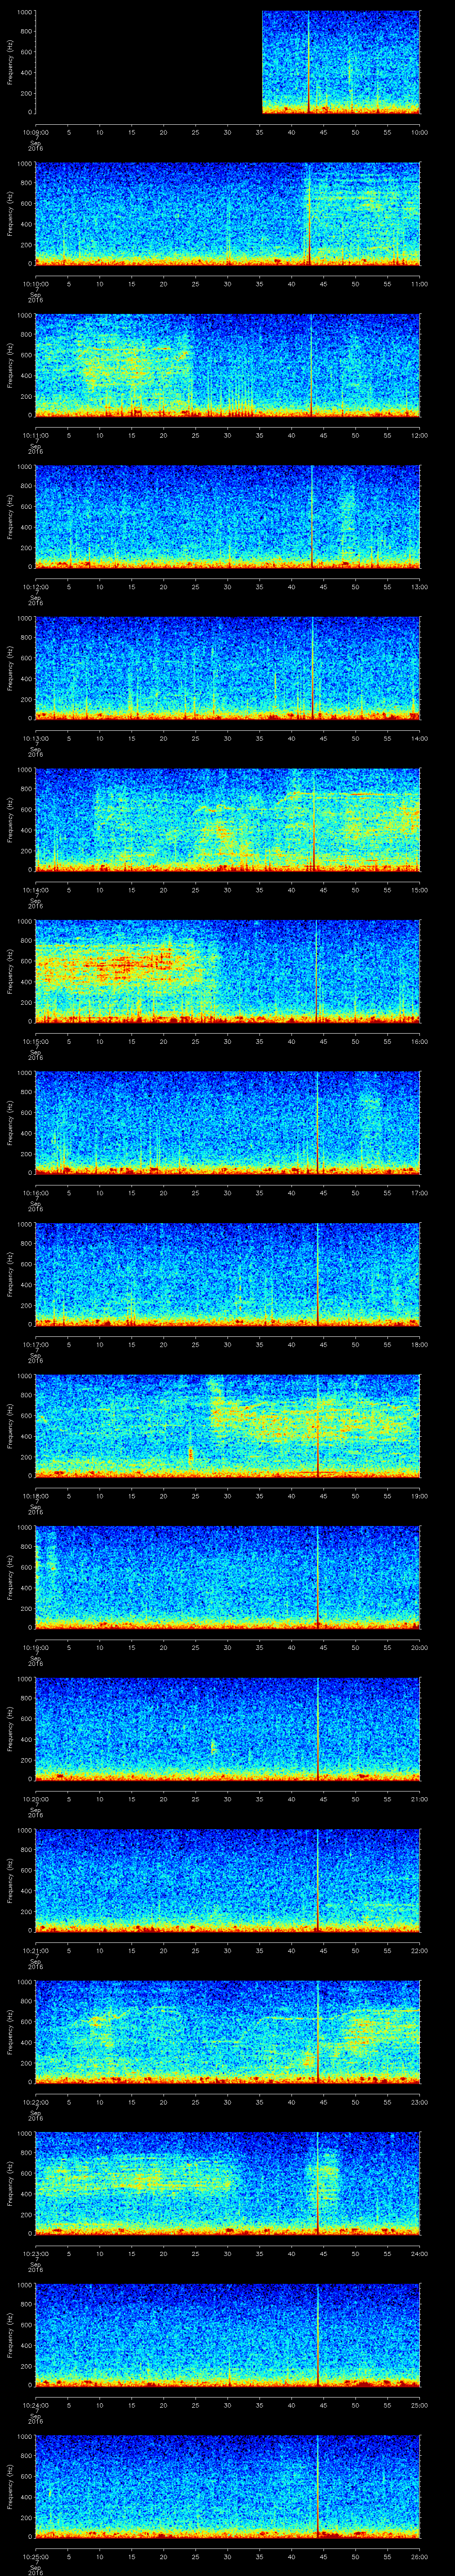
Task: Click the black empty region of the first spectrogram
Action: [x=148, y=62]
